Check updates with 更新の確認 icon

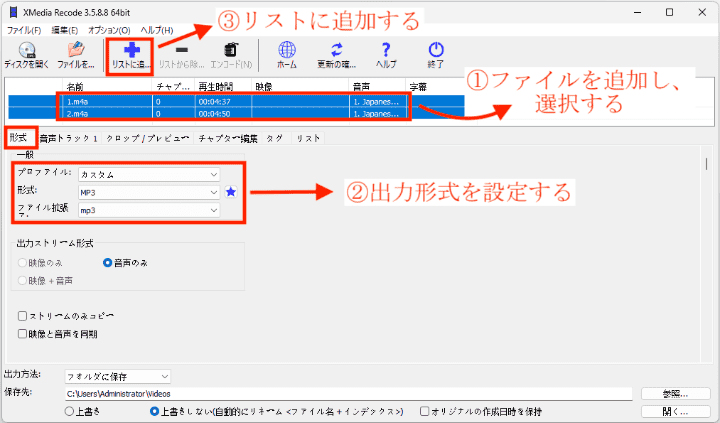pos(337,55)
